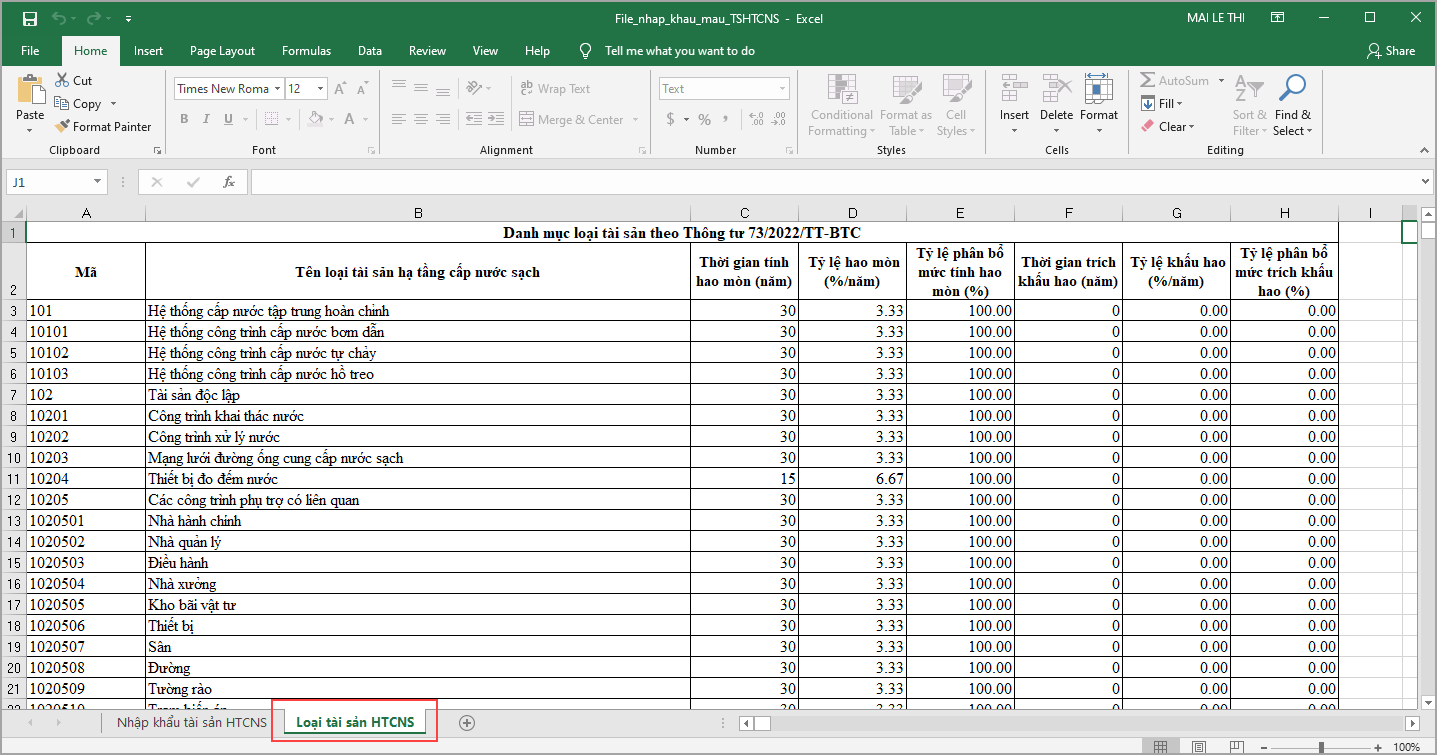
Task: Open the Page Layout ribbon tab
Action: [222, 51]
